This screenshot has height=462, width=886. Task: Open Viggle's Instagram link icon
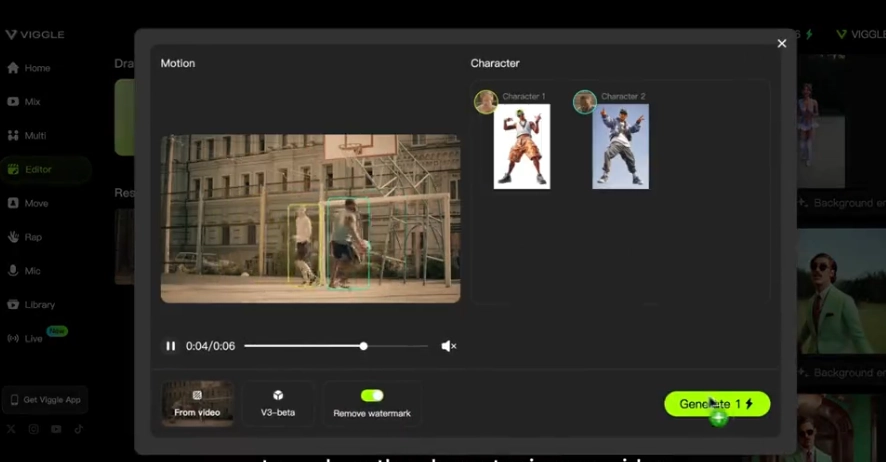point(33,429)
